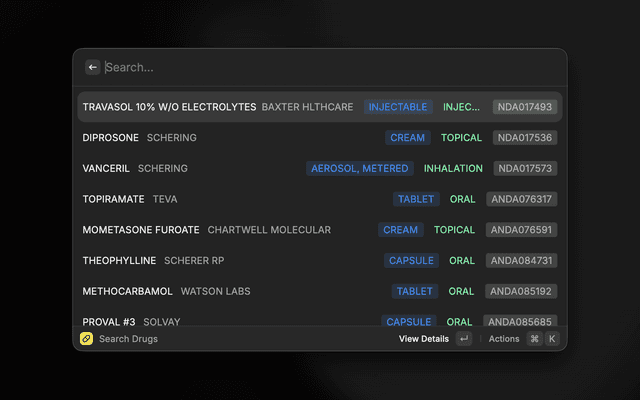Select the METHOCARBAMOL Watson Labs row
Screen dimensions: 640x400
pos(166,292)
